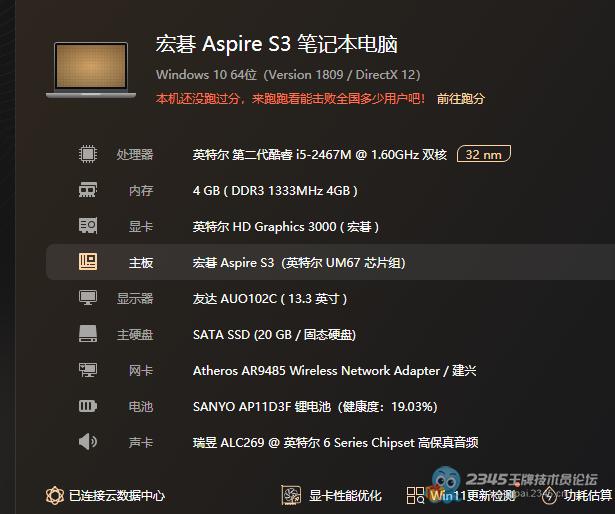Open Win11更新检测 tool

click(472, 496)
